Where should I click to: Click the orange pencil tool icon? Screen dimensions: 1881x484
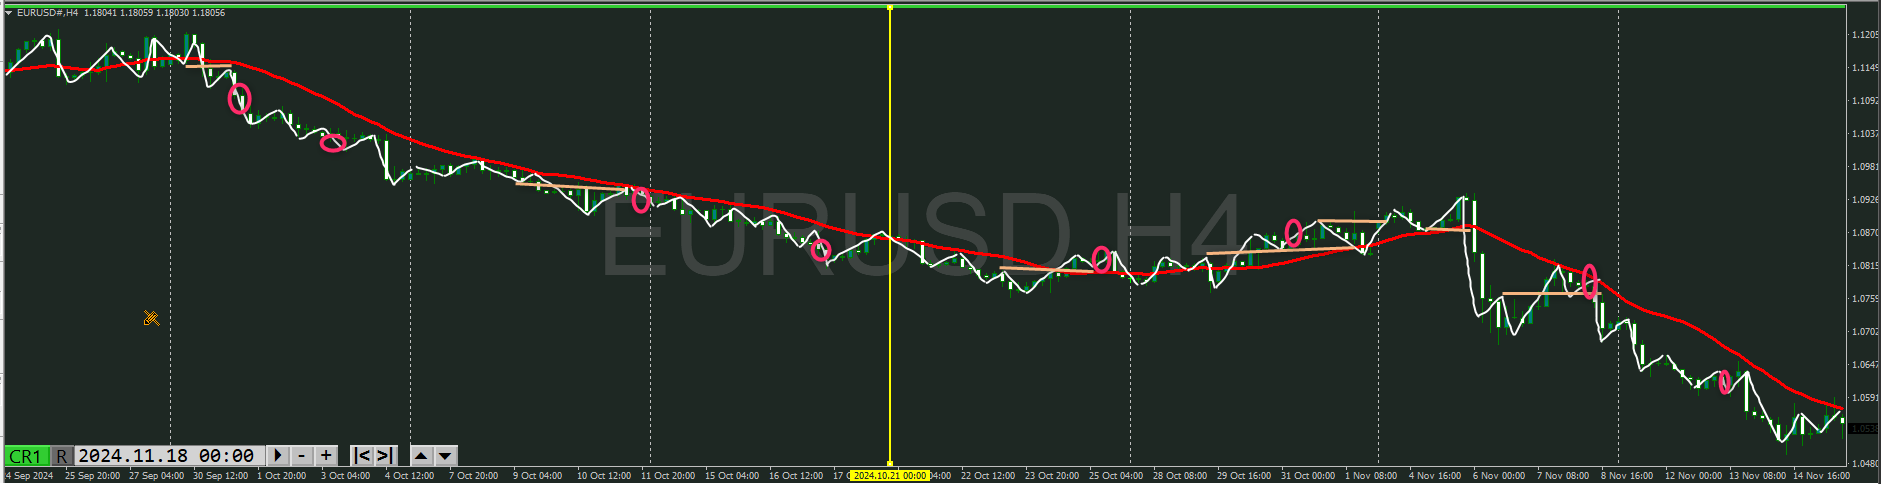[151, 319]
